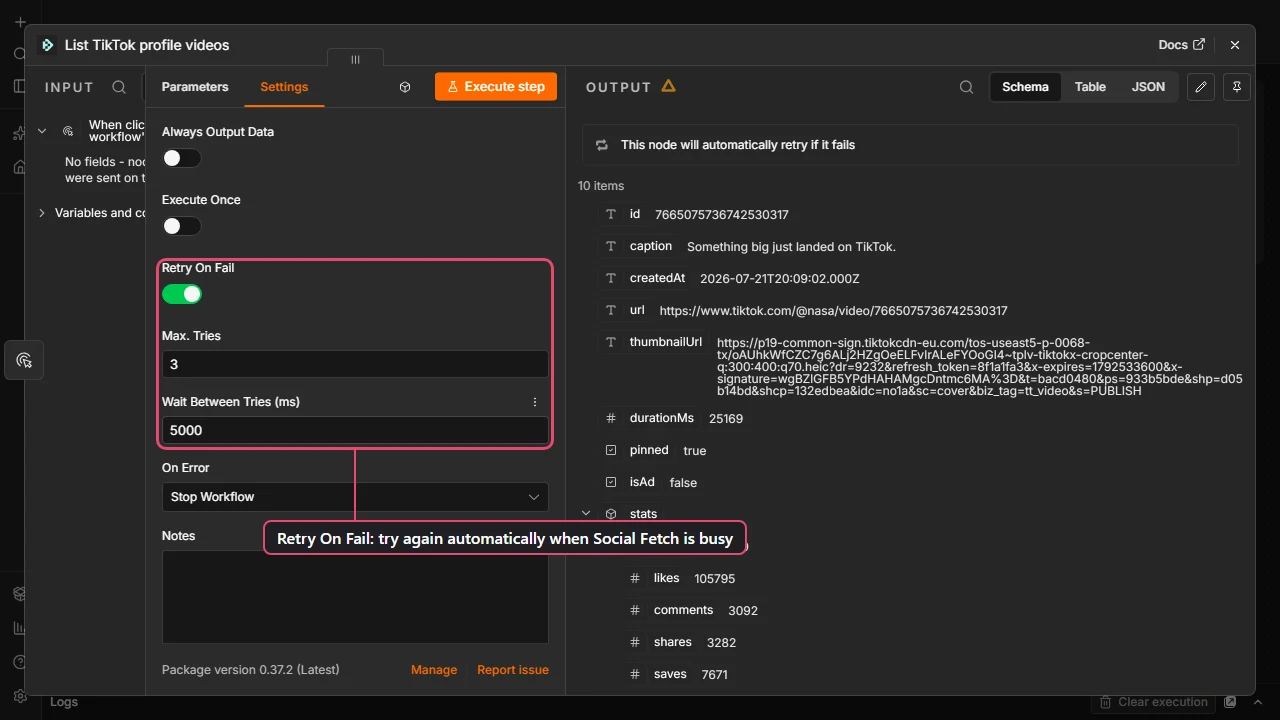Viewport: 1280px width, 720px height.
Task: Click the drag handle above the Settings panel
Action: click(355, 59)
